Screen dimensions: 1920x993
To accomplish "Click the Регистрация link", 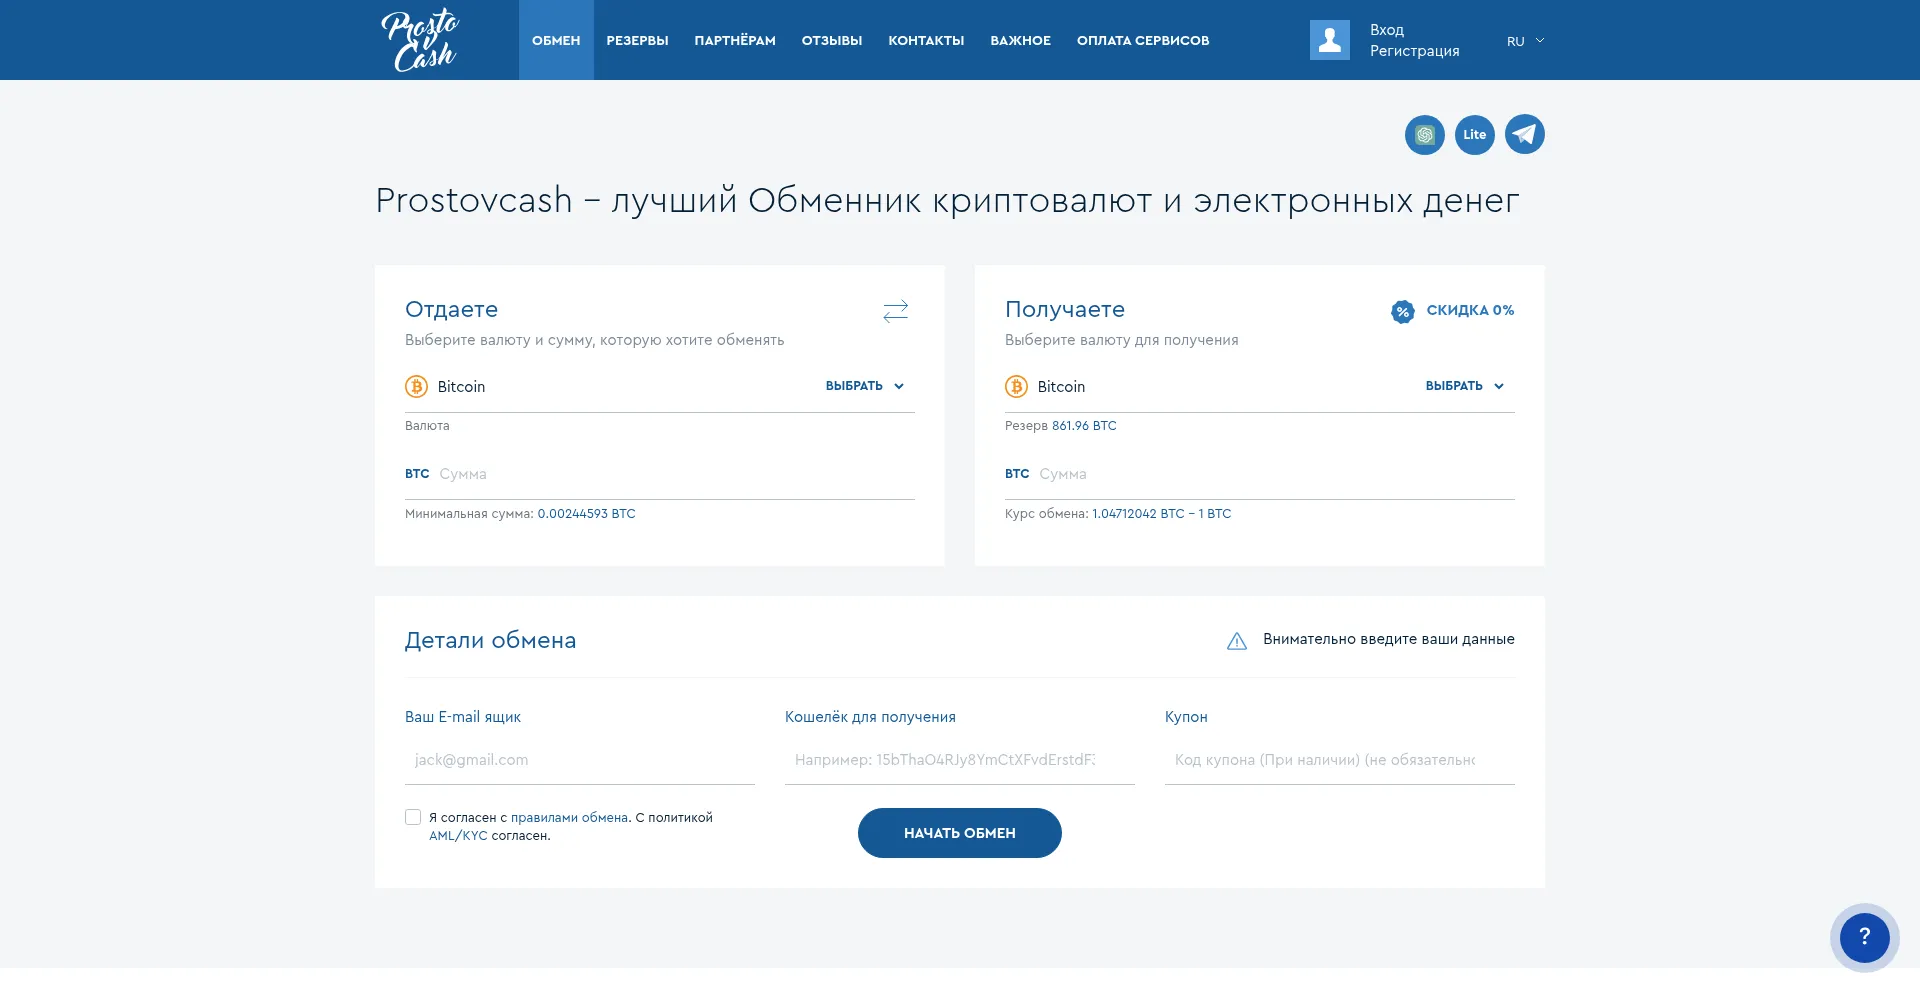I will 1414,51.
